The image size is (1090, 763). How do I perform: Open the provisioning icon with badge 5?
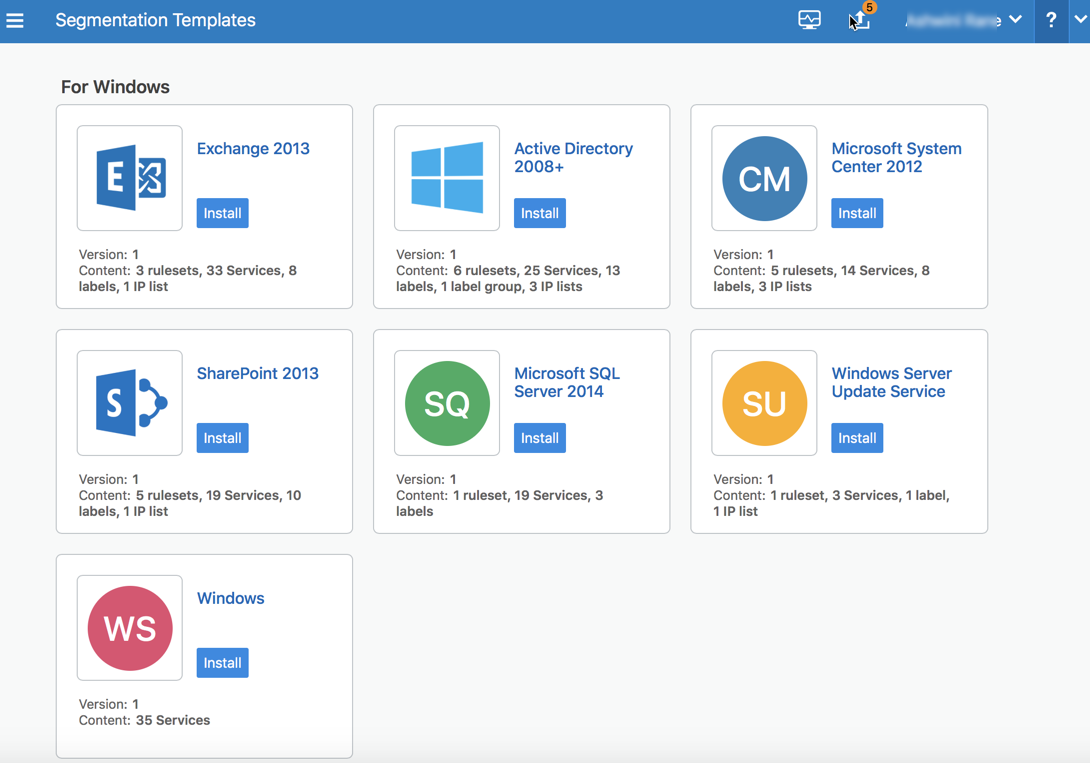point(861,19)
